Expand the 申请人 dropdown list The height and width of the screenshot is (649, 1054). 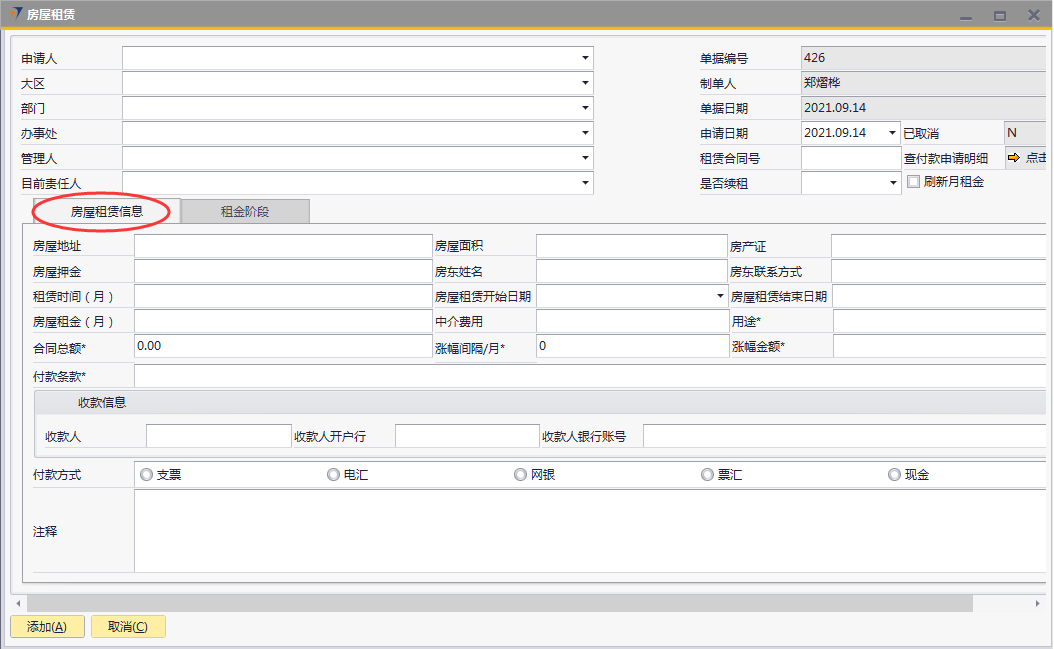coord(585,59)
